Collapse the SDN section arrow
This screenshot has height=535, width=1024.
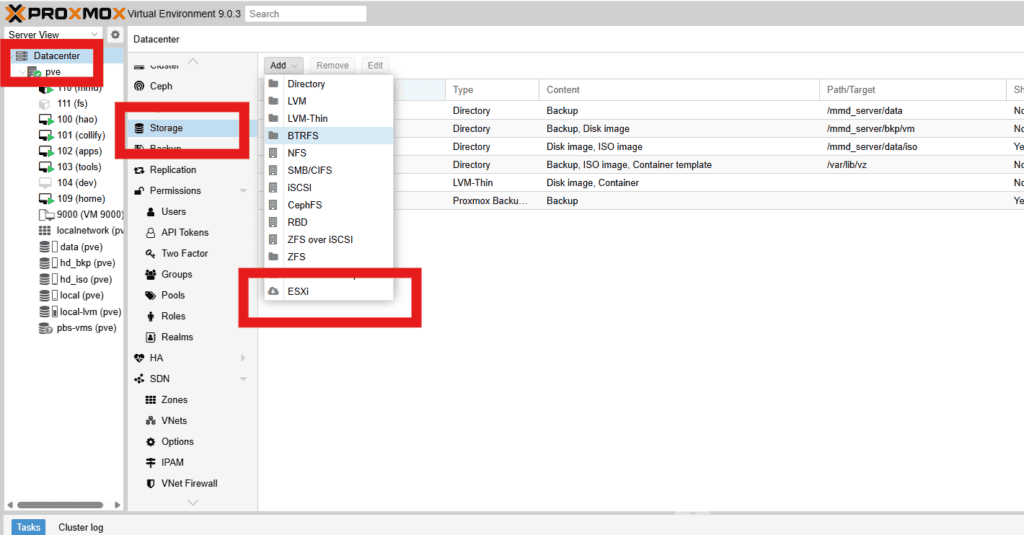243,379
